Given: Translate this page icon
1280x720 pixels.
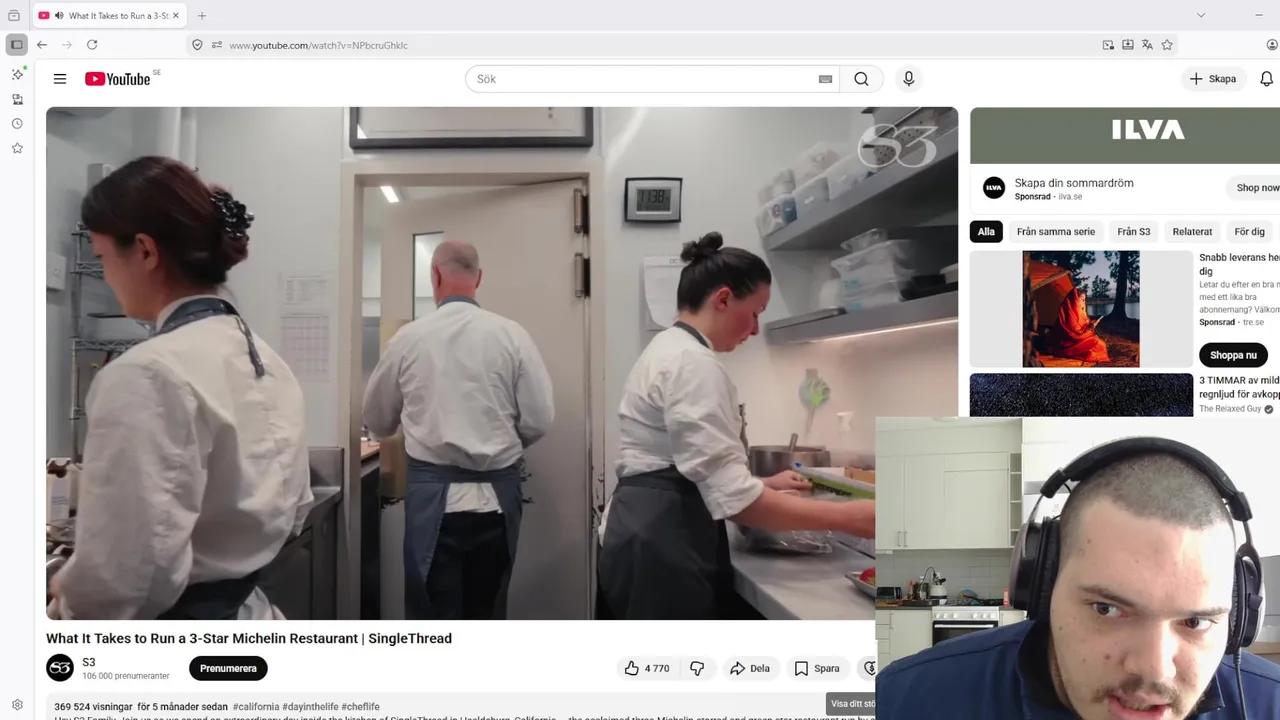Looking at the screenshot, I should [x=1147, y=45].
